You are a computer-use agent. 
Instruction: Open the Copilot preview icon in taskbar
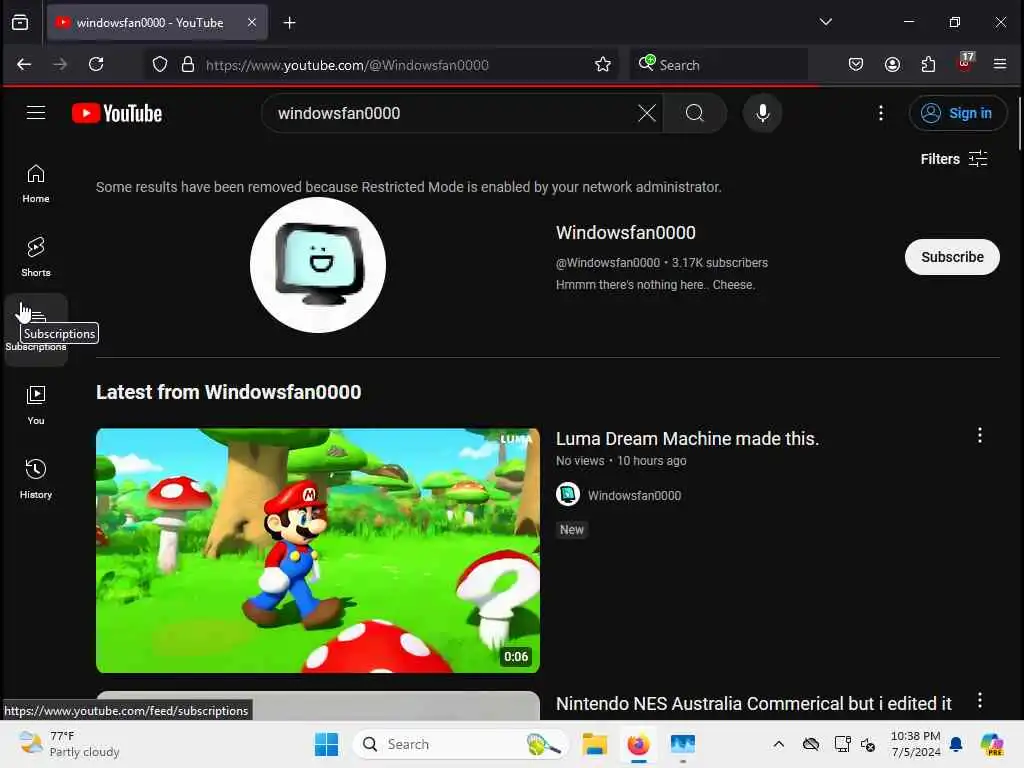[992, 744]
